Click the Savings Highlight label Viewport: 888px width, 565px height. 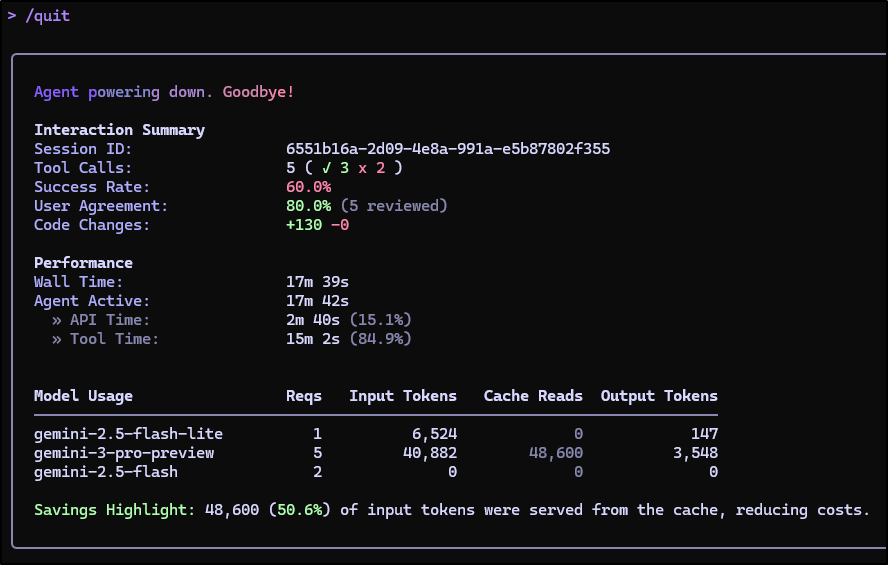[114, 510]
